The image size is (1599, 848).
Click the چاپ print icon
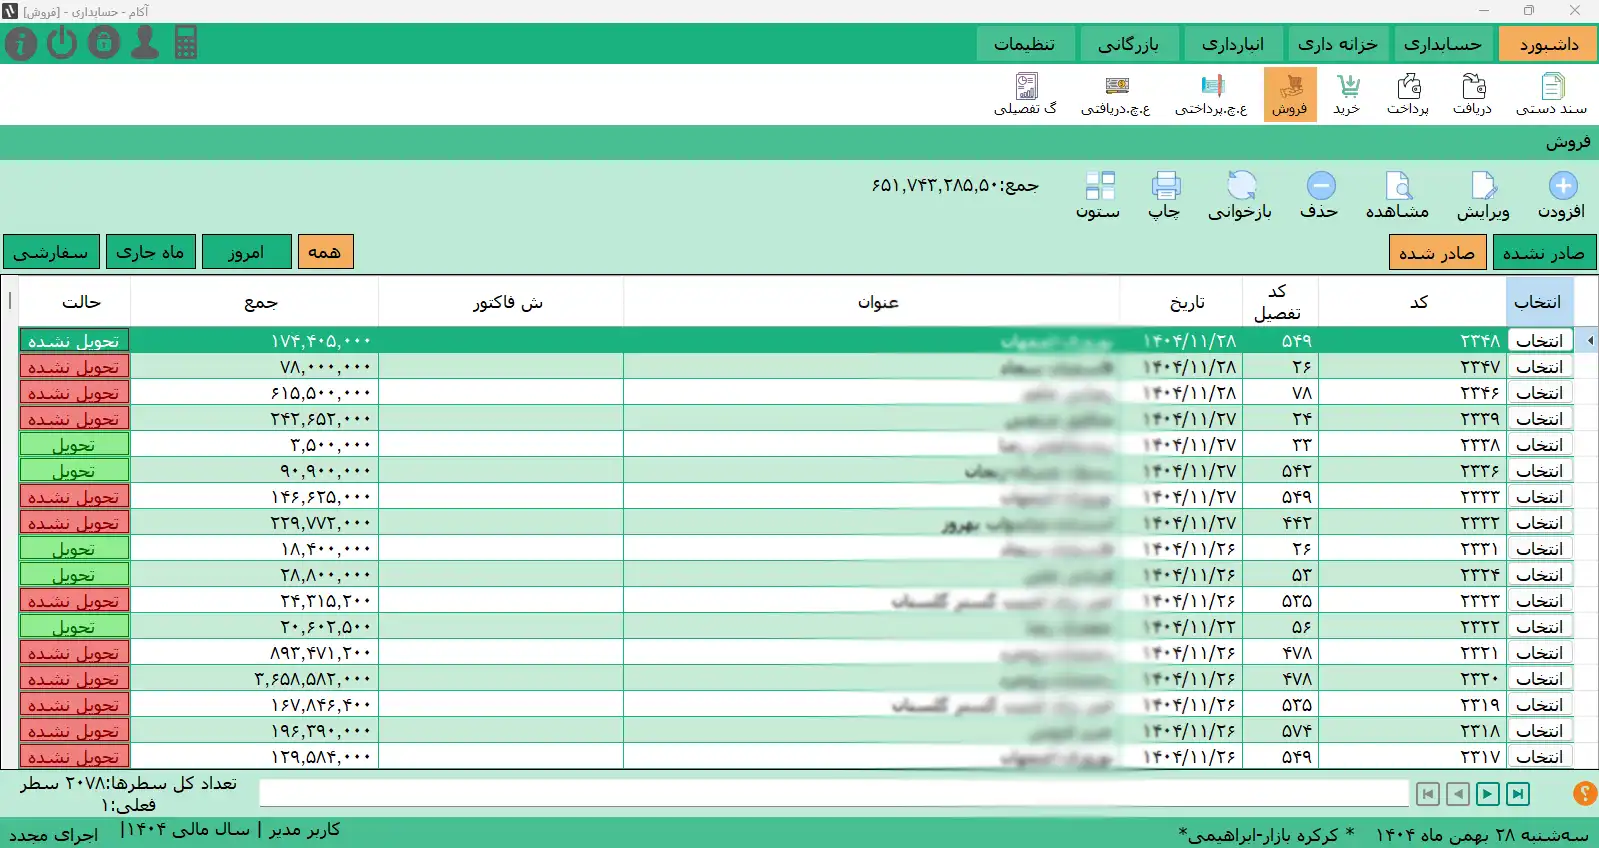[x=1165, y=195]
